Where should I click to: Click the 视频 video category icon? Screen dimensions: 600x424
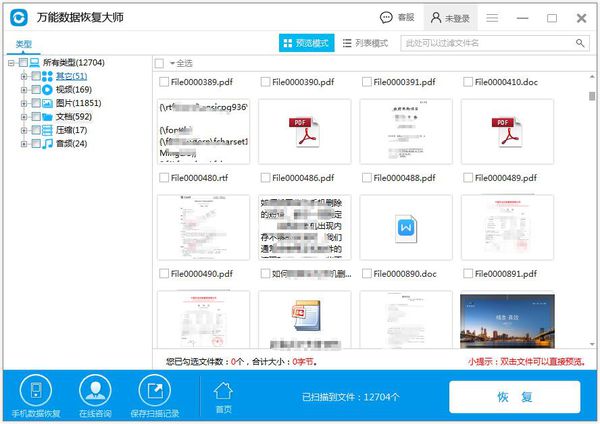(x=47, y=90)
